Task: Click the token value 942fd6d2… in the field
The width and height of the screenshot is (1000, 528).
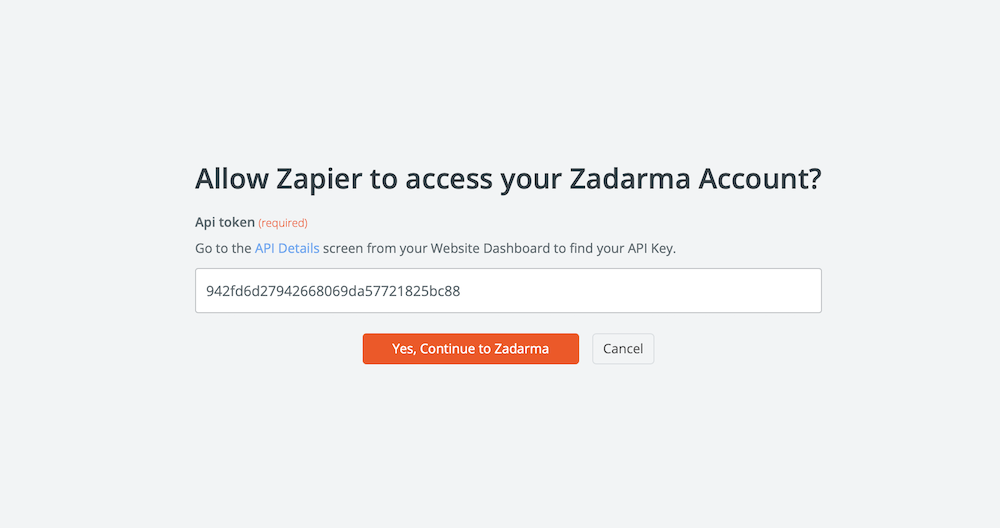Action: [332, 291]
